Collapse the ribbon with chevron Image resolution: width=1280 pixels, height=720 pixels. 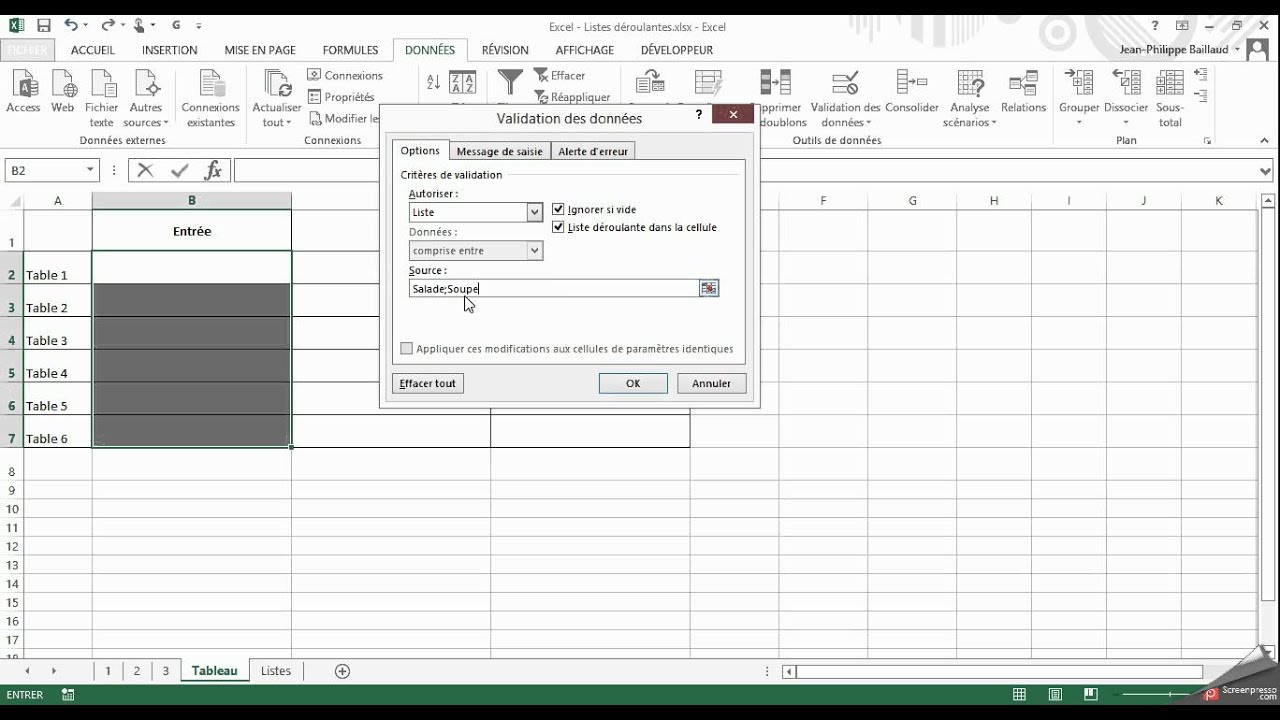(x=1263, y=141)
